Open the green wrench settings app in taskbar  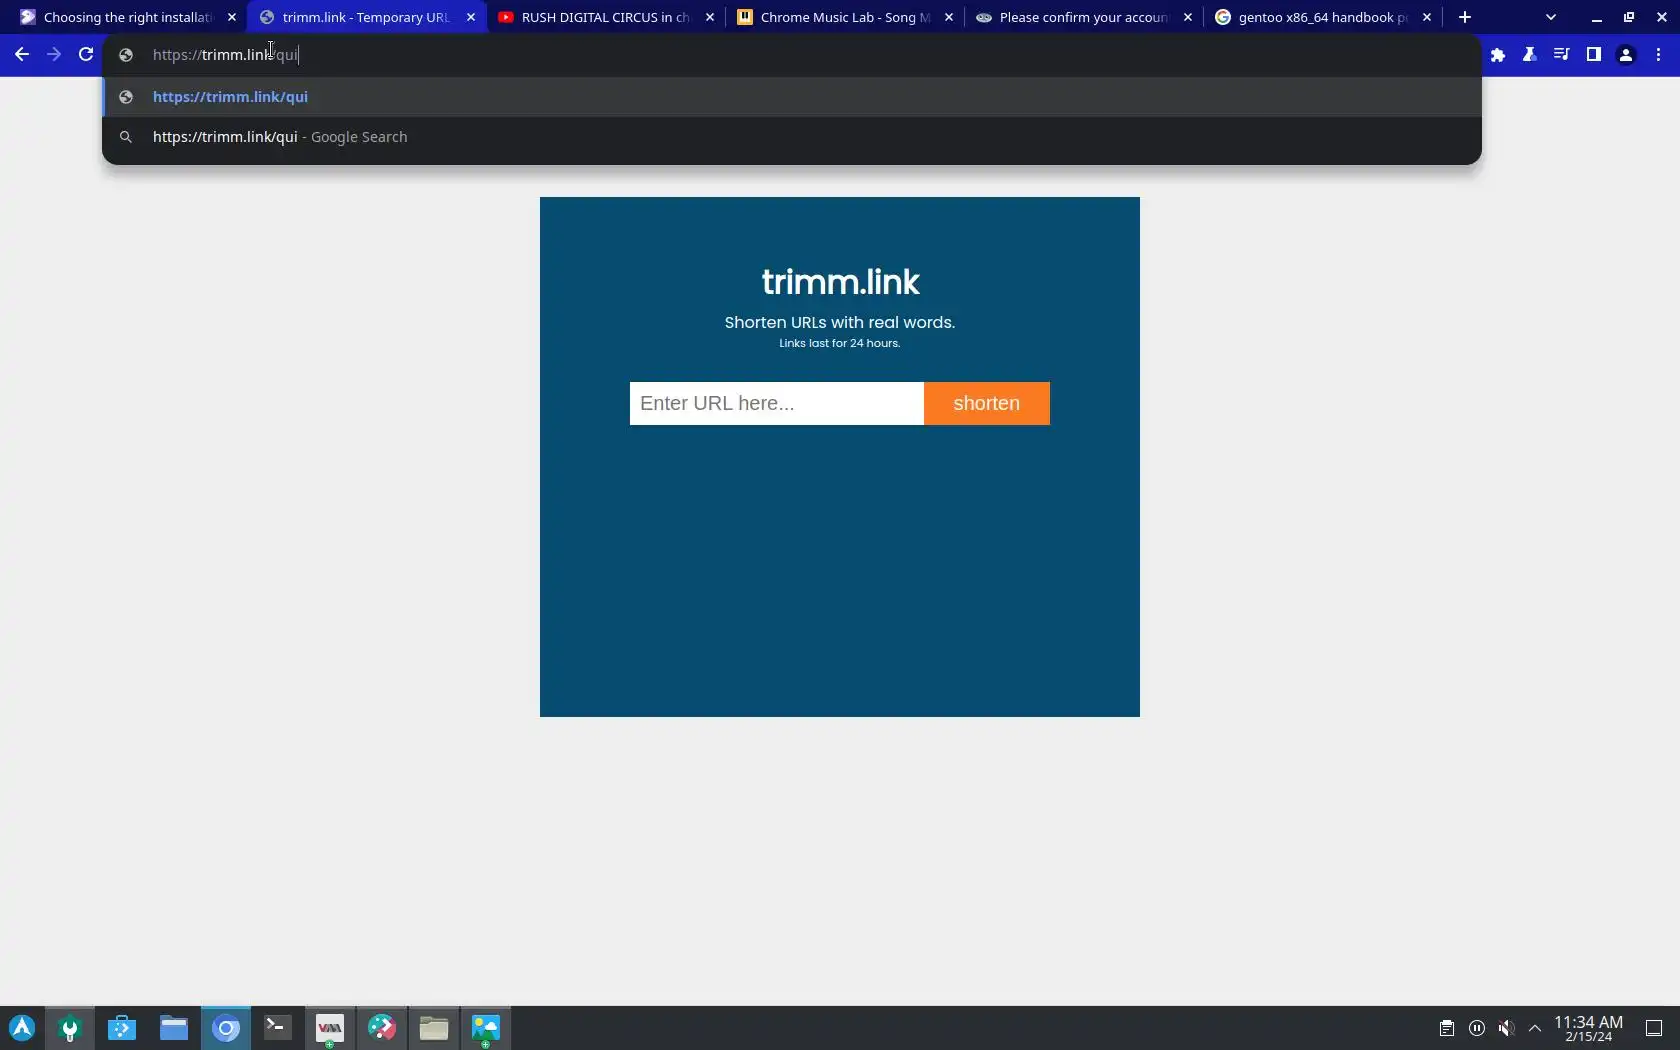click(x=70, y=1028)
